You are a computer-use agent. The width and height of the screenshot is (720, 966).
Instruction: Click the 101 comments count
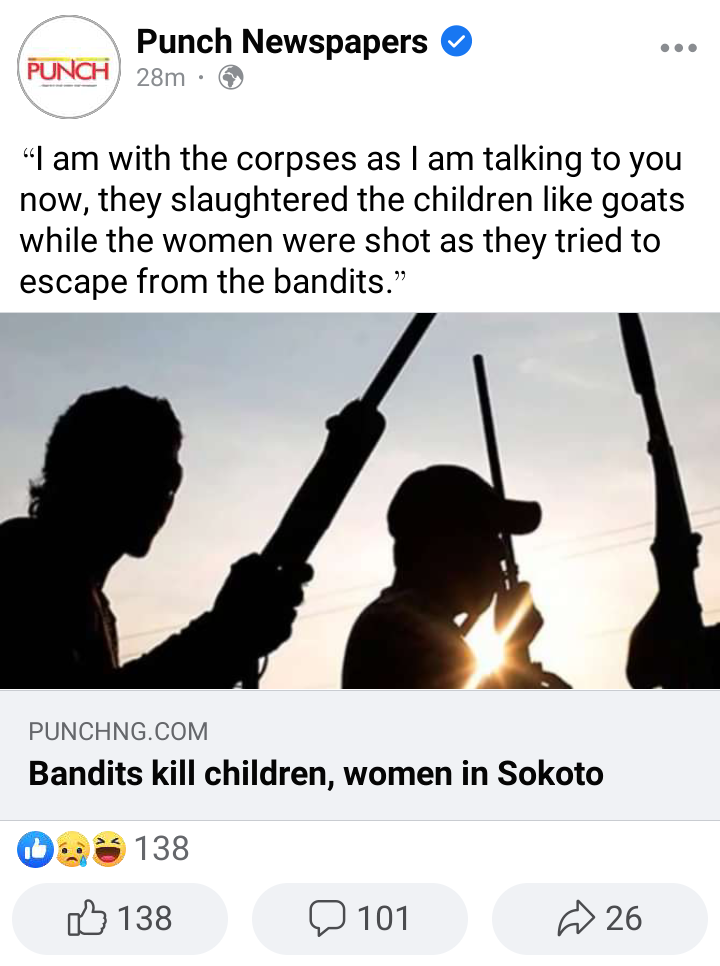(383, 919)
